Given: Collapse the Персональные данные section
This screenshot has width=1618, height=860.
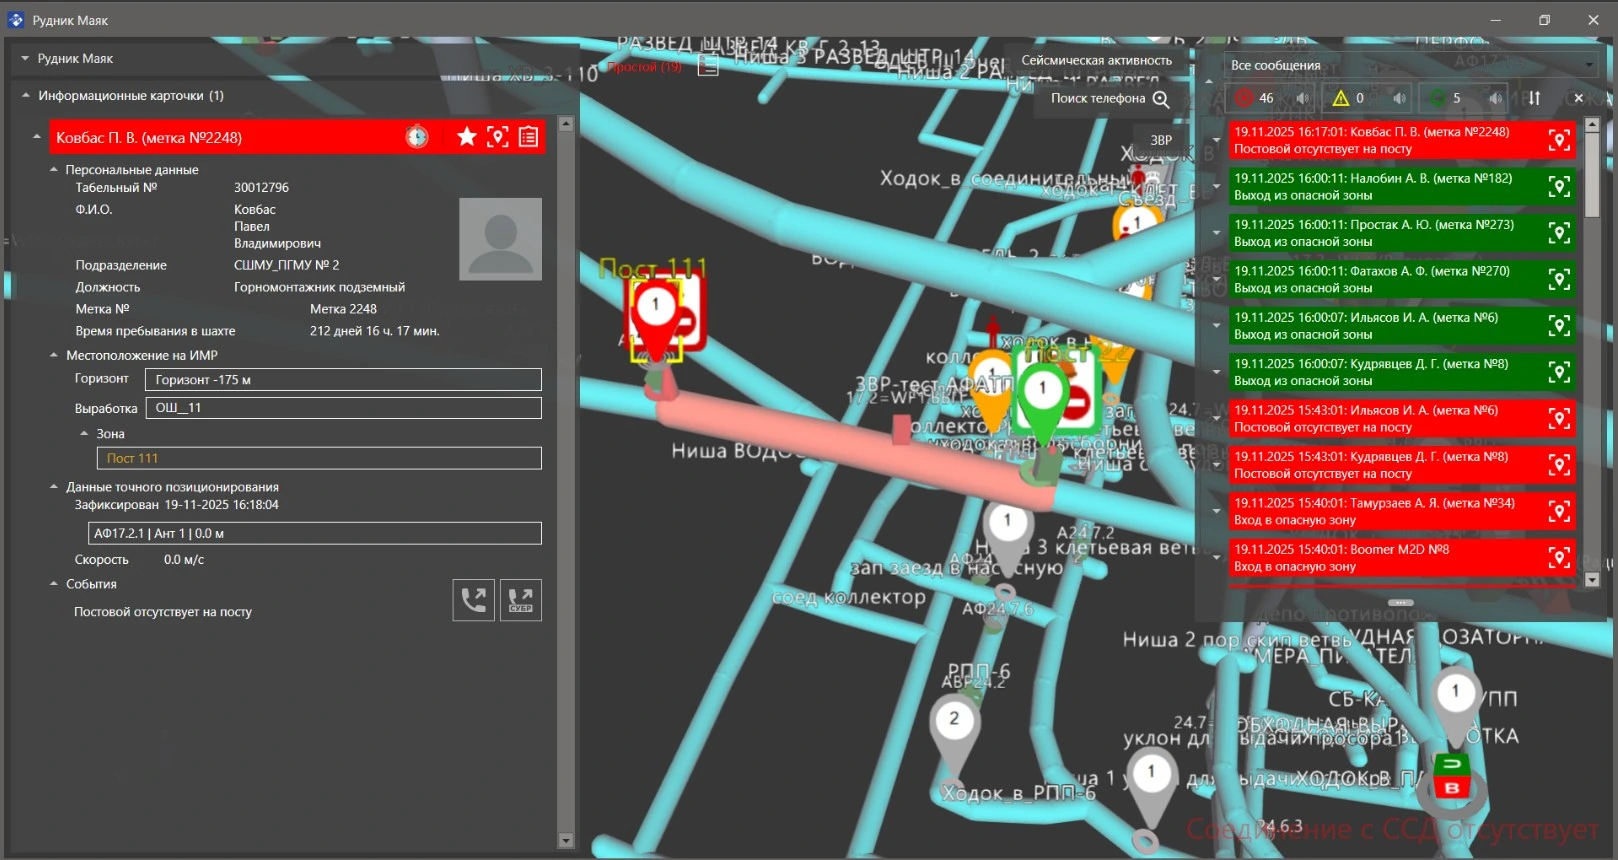Looking at the screenshot, I should [x=55, y=170].
